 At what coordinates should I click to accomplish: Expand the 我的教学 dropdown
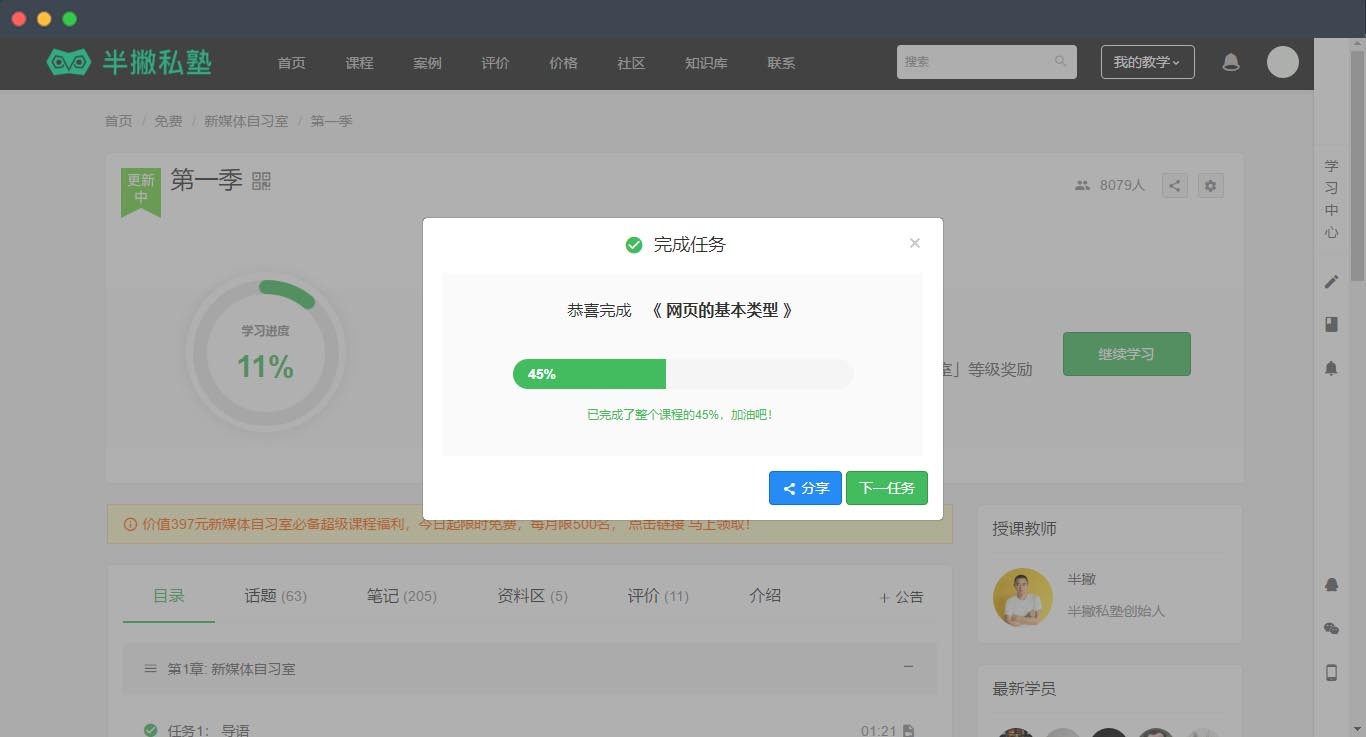[x=1147, y=62]
